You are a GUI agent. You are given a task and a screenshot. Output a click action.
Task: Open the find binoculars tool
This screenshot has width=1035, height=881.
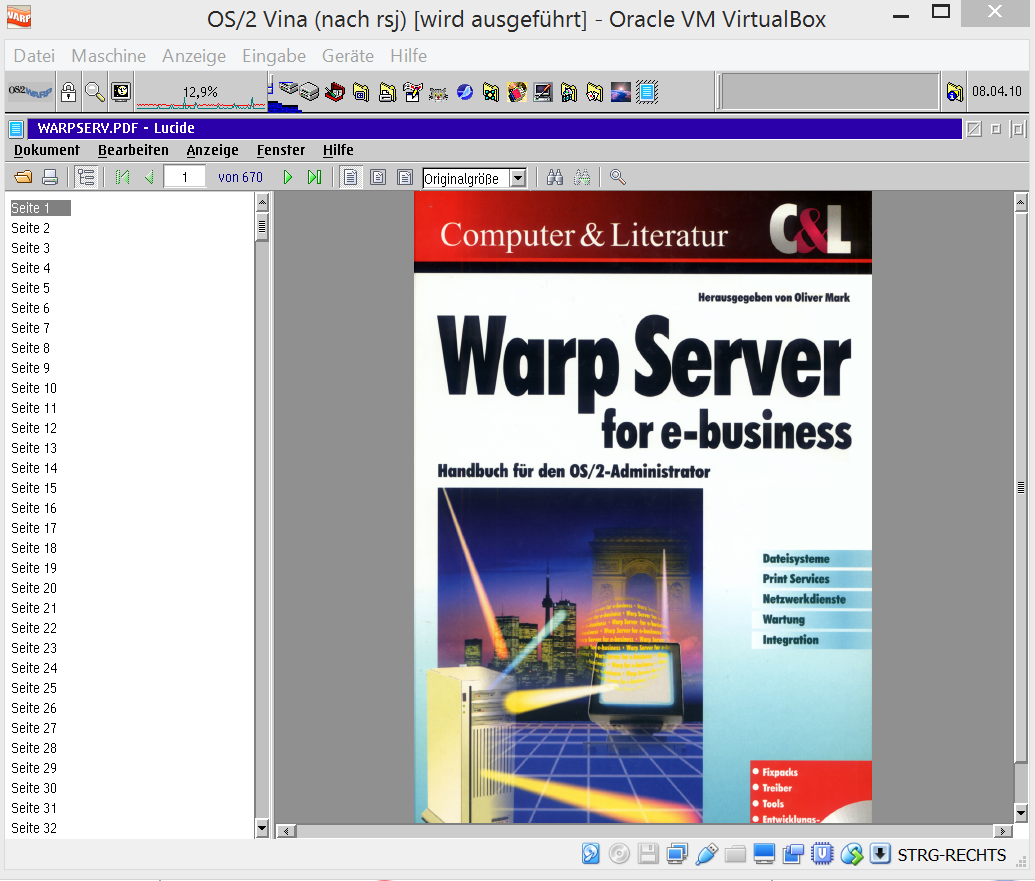click(555, 178)
